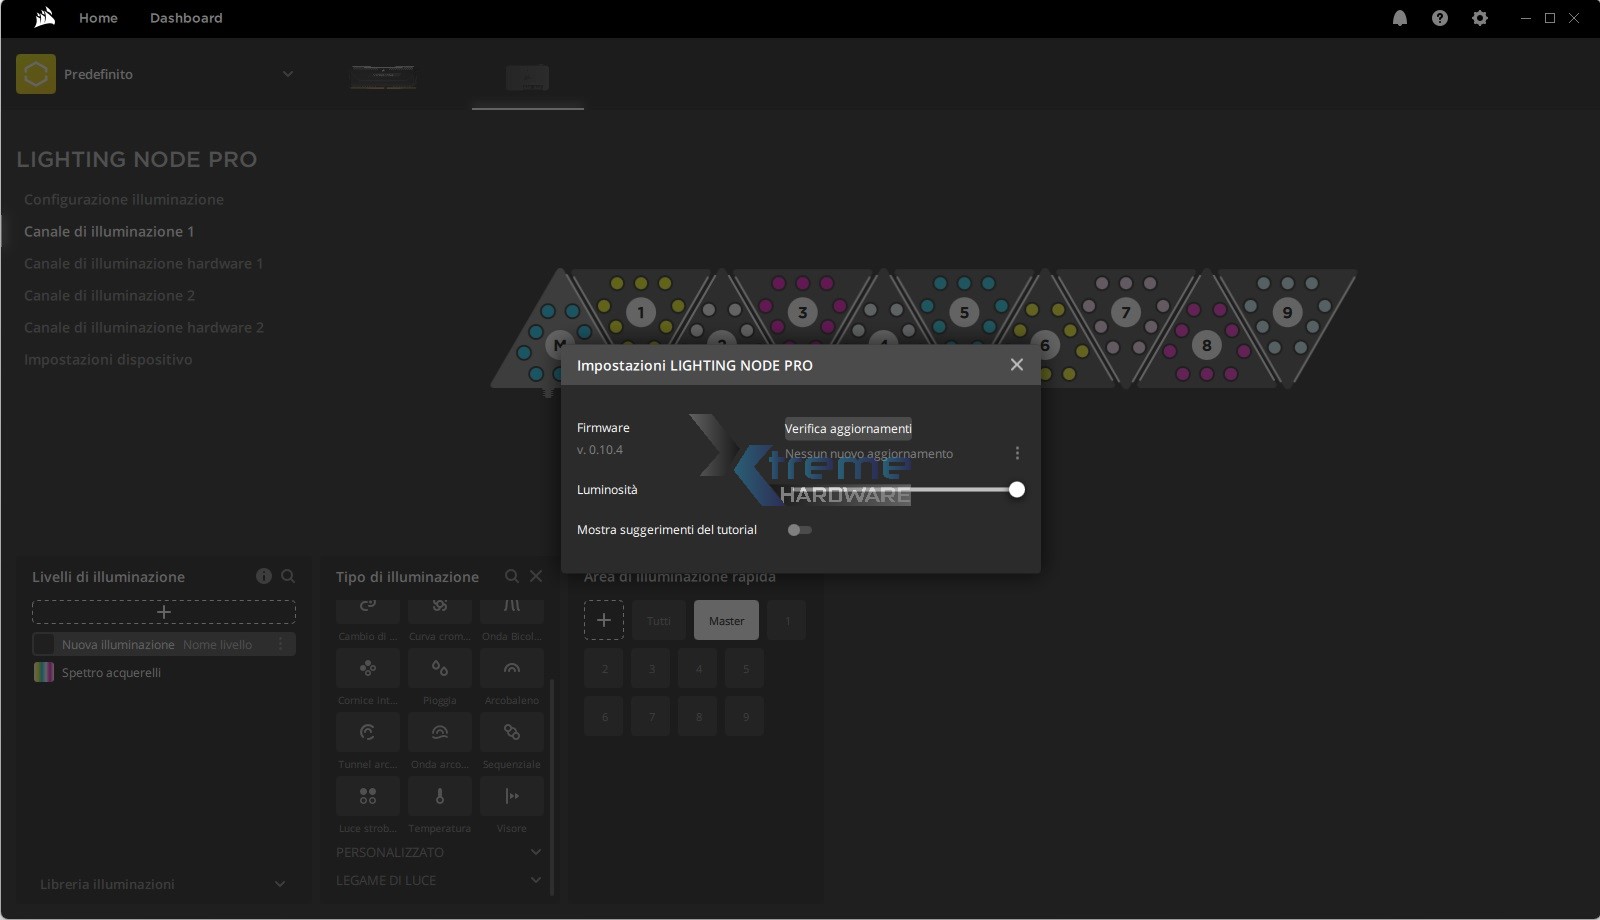Screen dimensions: 1600x920
Task: Select the Temperatura lighting effect
Action: point(439,797)
